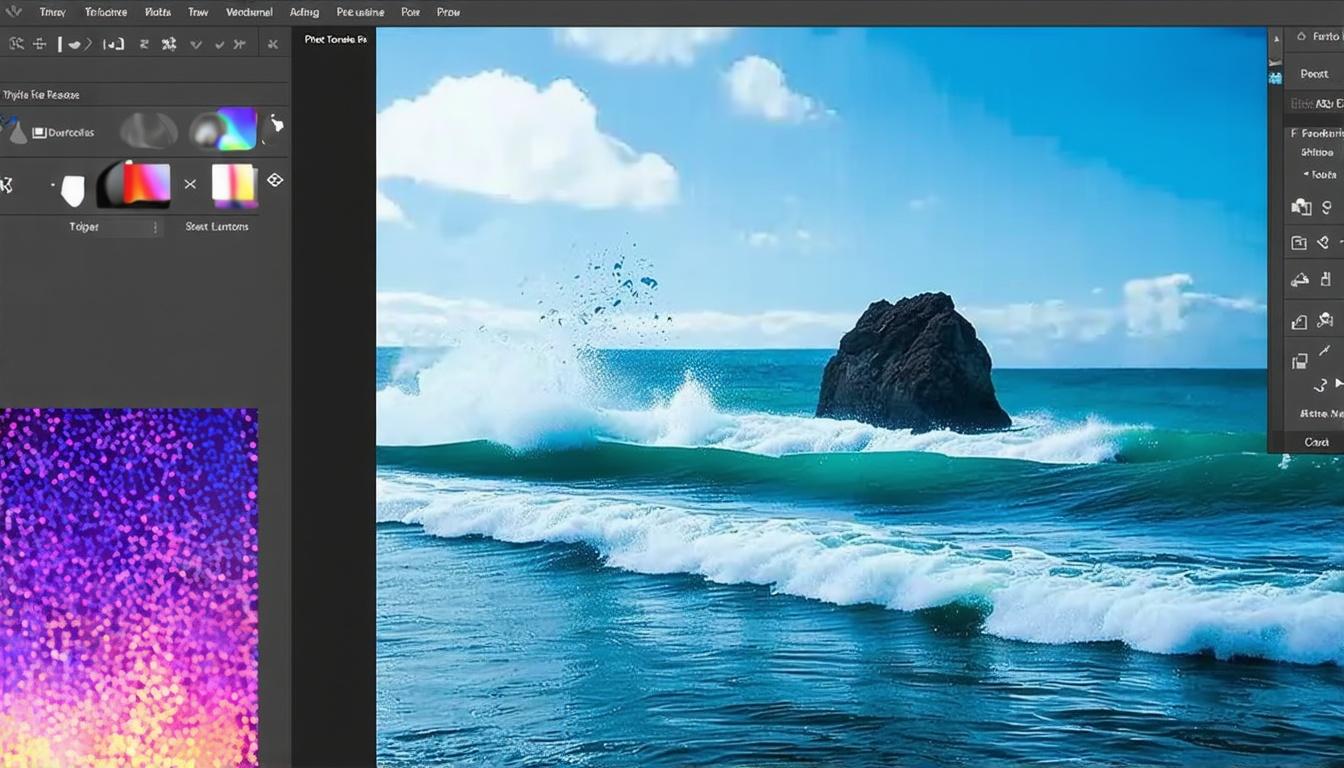This screenshot has height=768, width=1344.
Task: Toggle the X cancel control in the options bar
Action: pyautogui.click(x=274, y=44)
